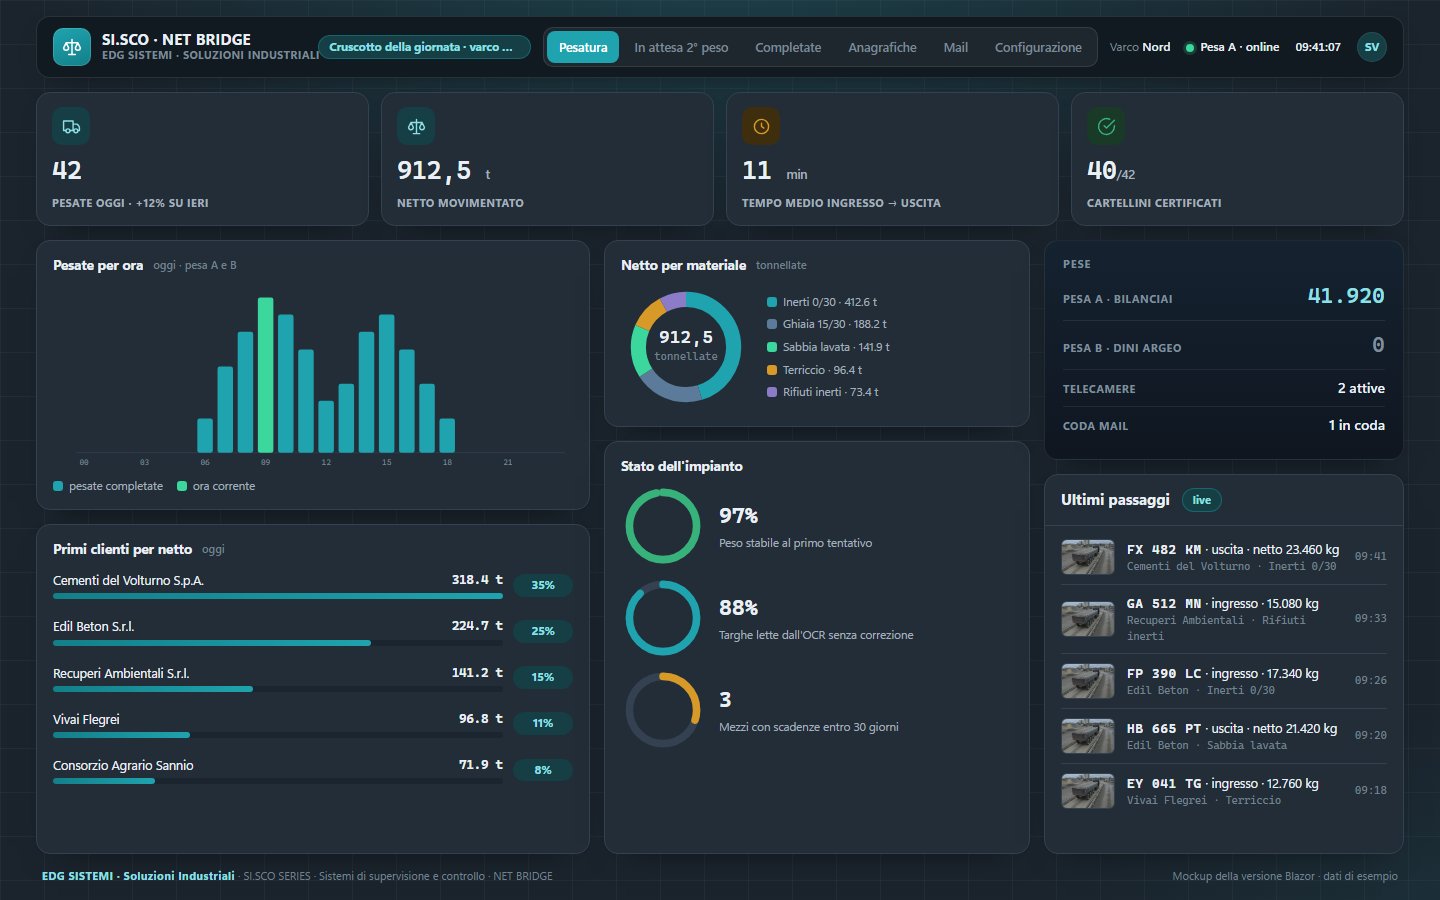Click the live badge beside Ultimi passaggi

1202,500
